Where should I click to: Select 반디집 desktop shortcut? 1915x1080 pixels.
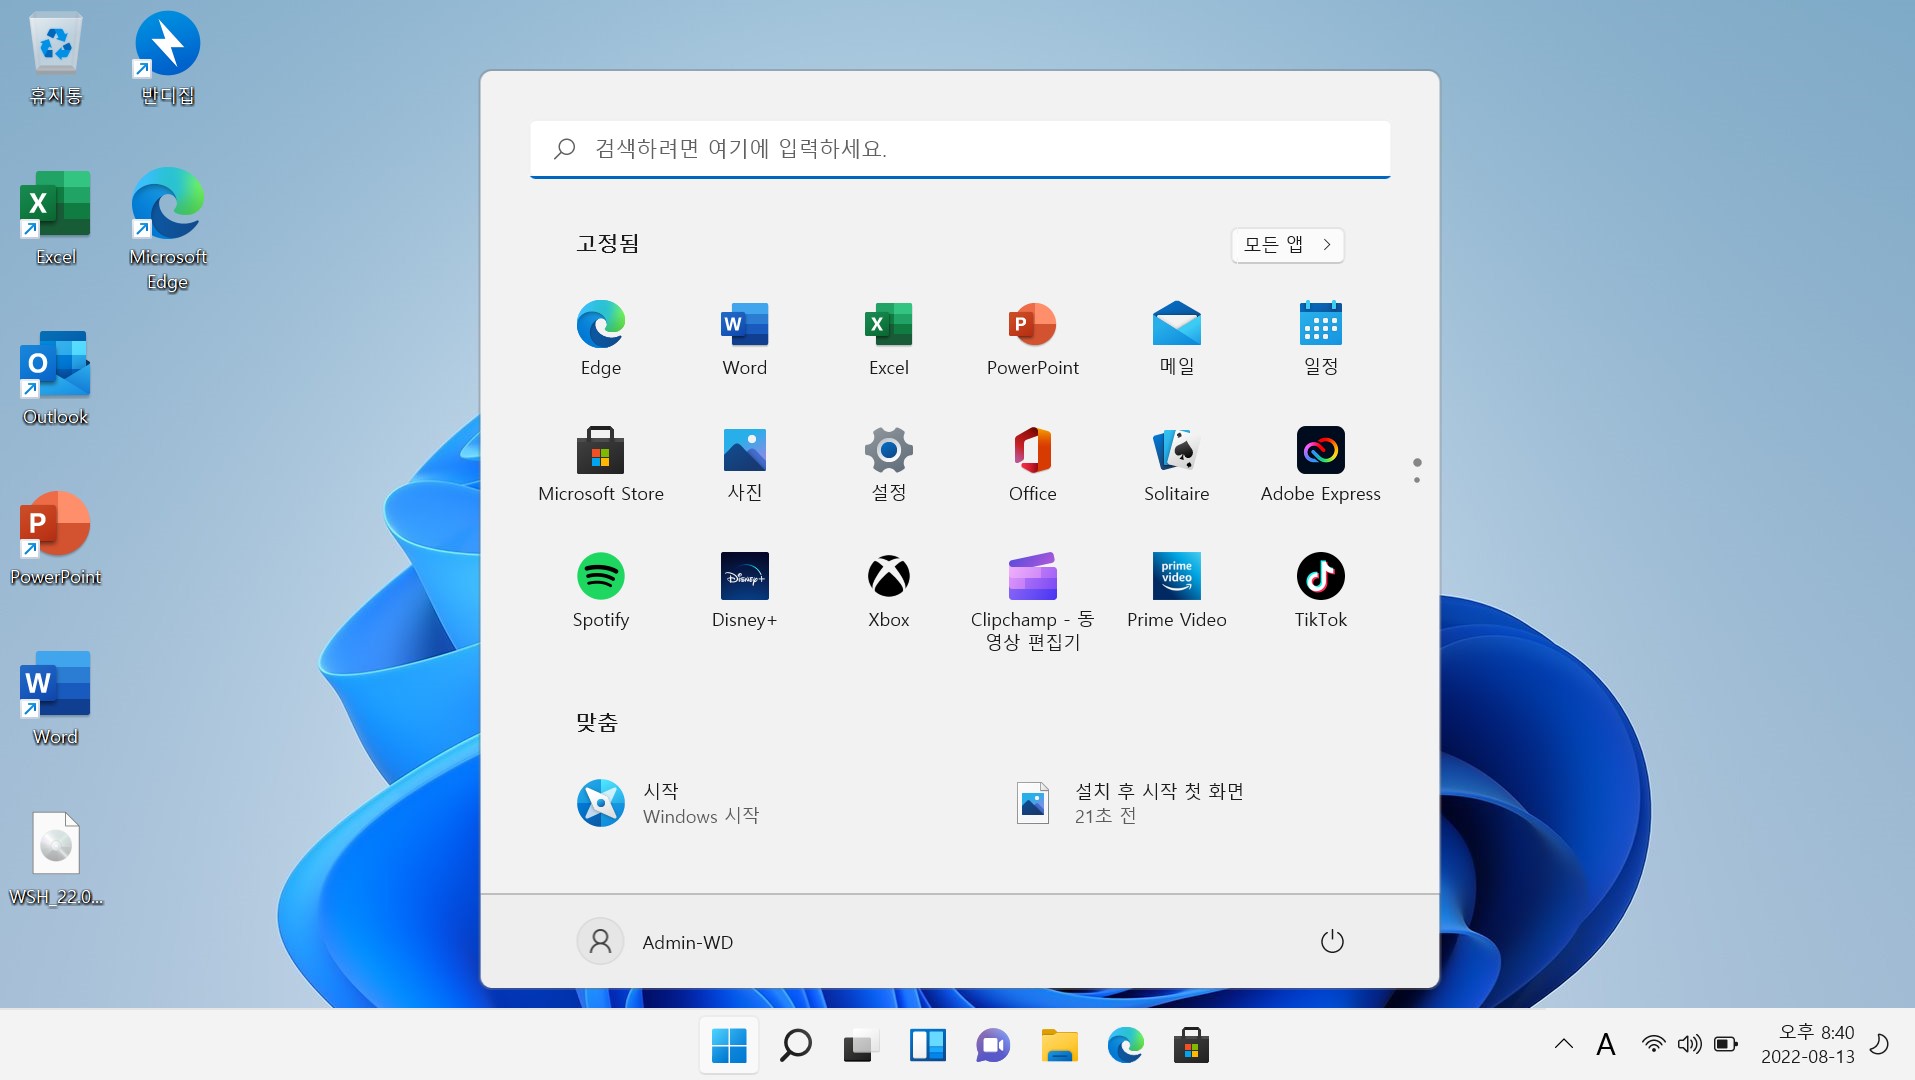pos(168,58)
